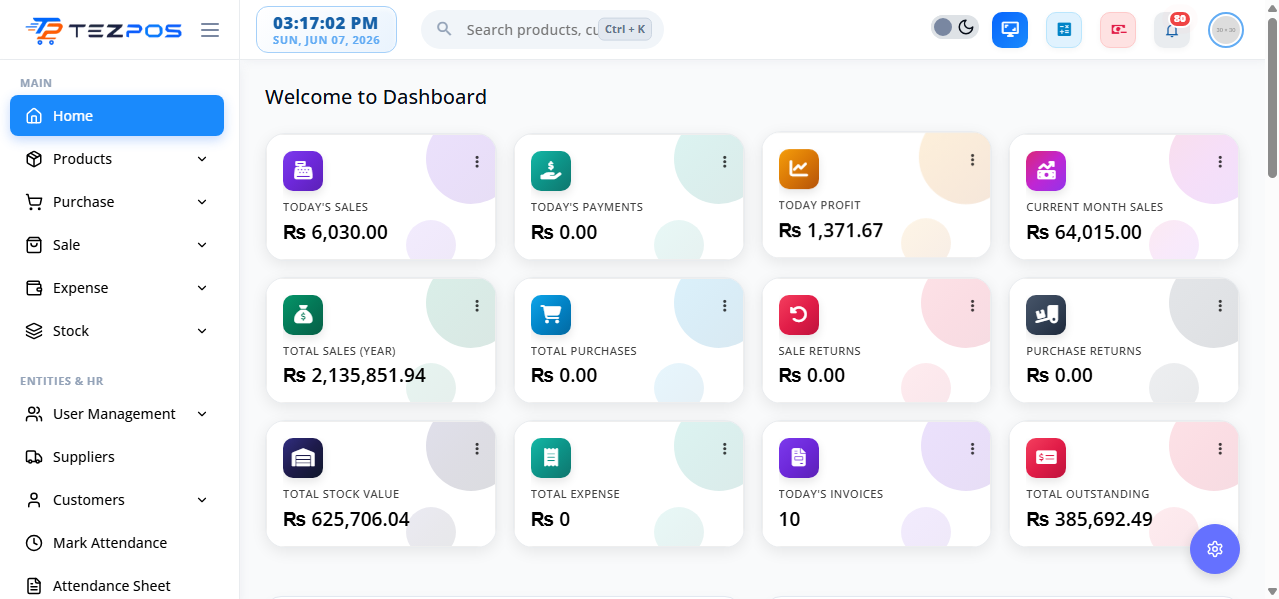Expand Sale submenu chevron

[x=202, y=245]
